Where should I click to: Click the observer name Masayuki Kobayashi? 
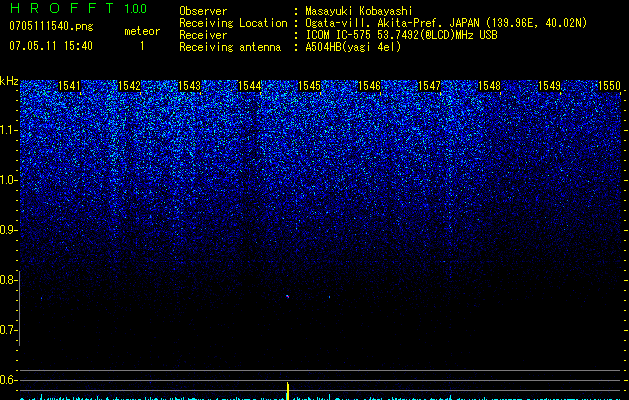(359, 11)
